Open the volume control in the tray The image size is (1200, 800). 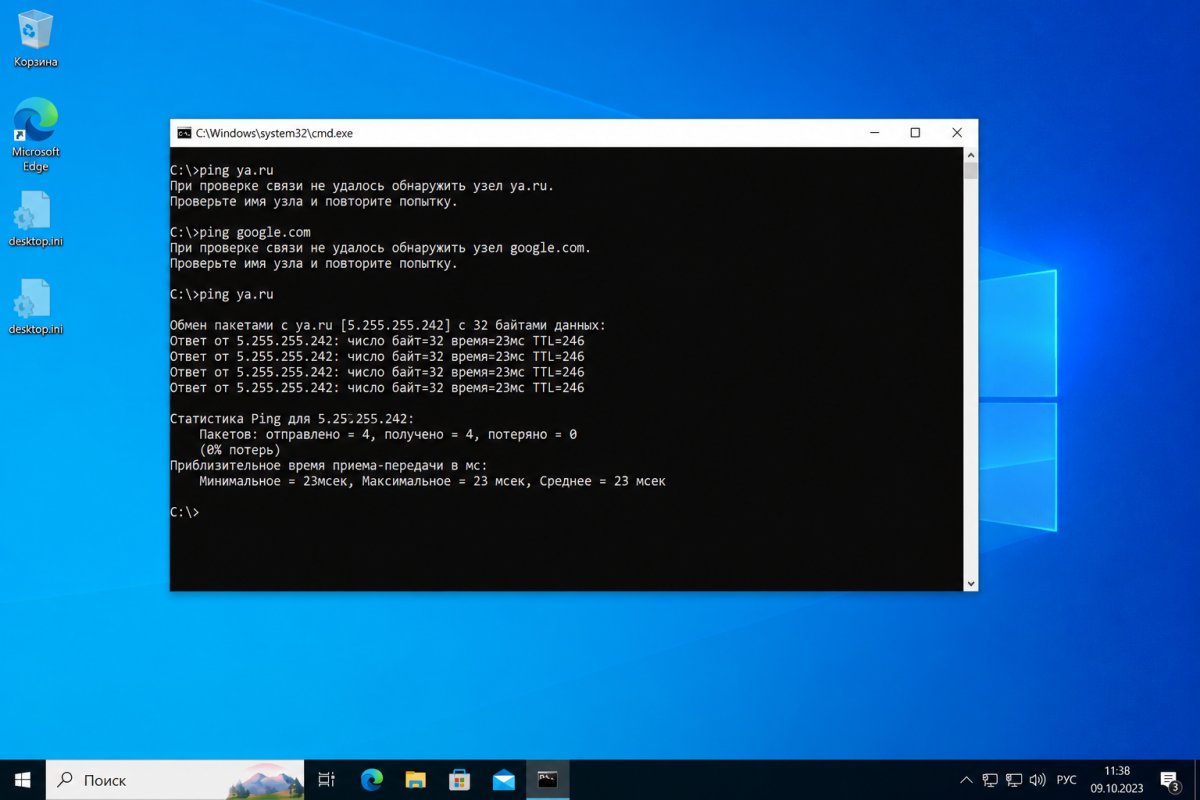click(x=1037, y=779)
